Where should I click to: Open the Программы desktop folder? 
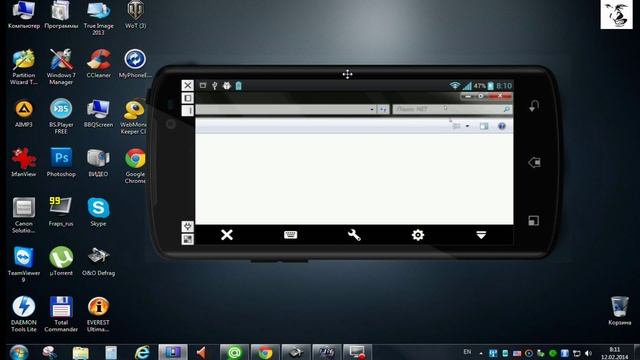61,15
